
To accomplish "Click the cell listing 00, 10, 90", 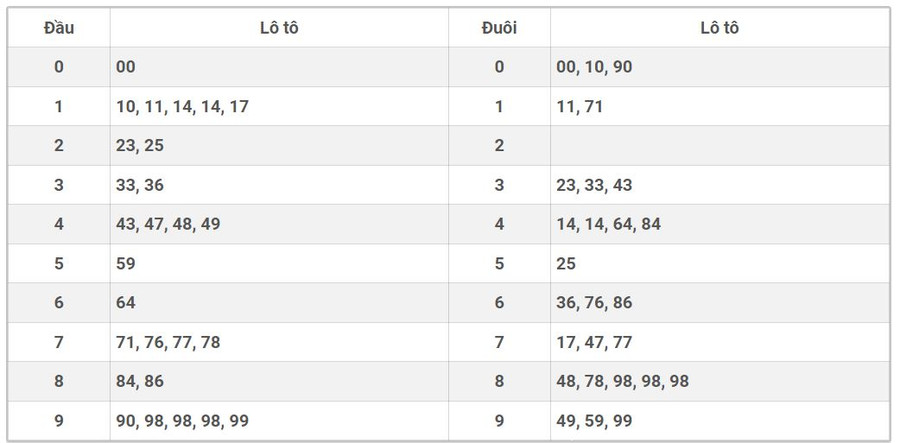I will pyautogui.click(x=594, y=67).
